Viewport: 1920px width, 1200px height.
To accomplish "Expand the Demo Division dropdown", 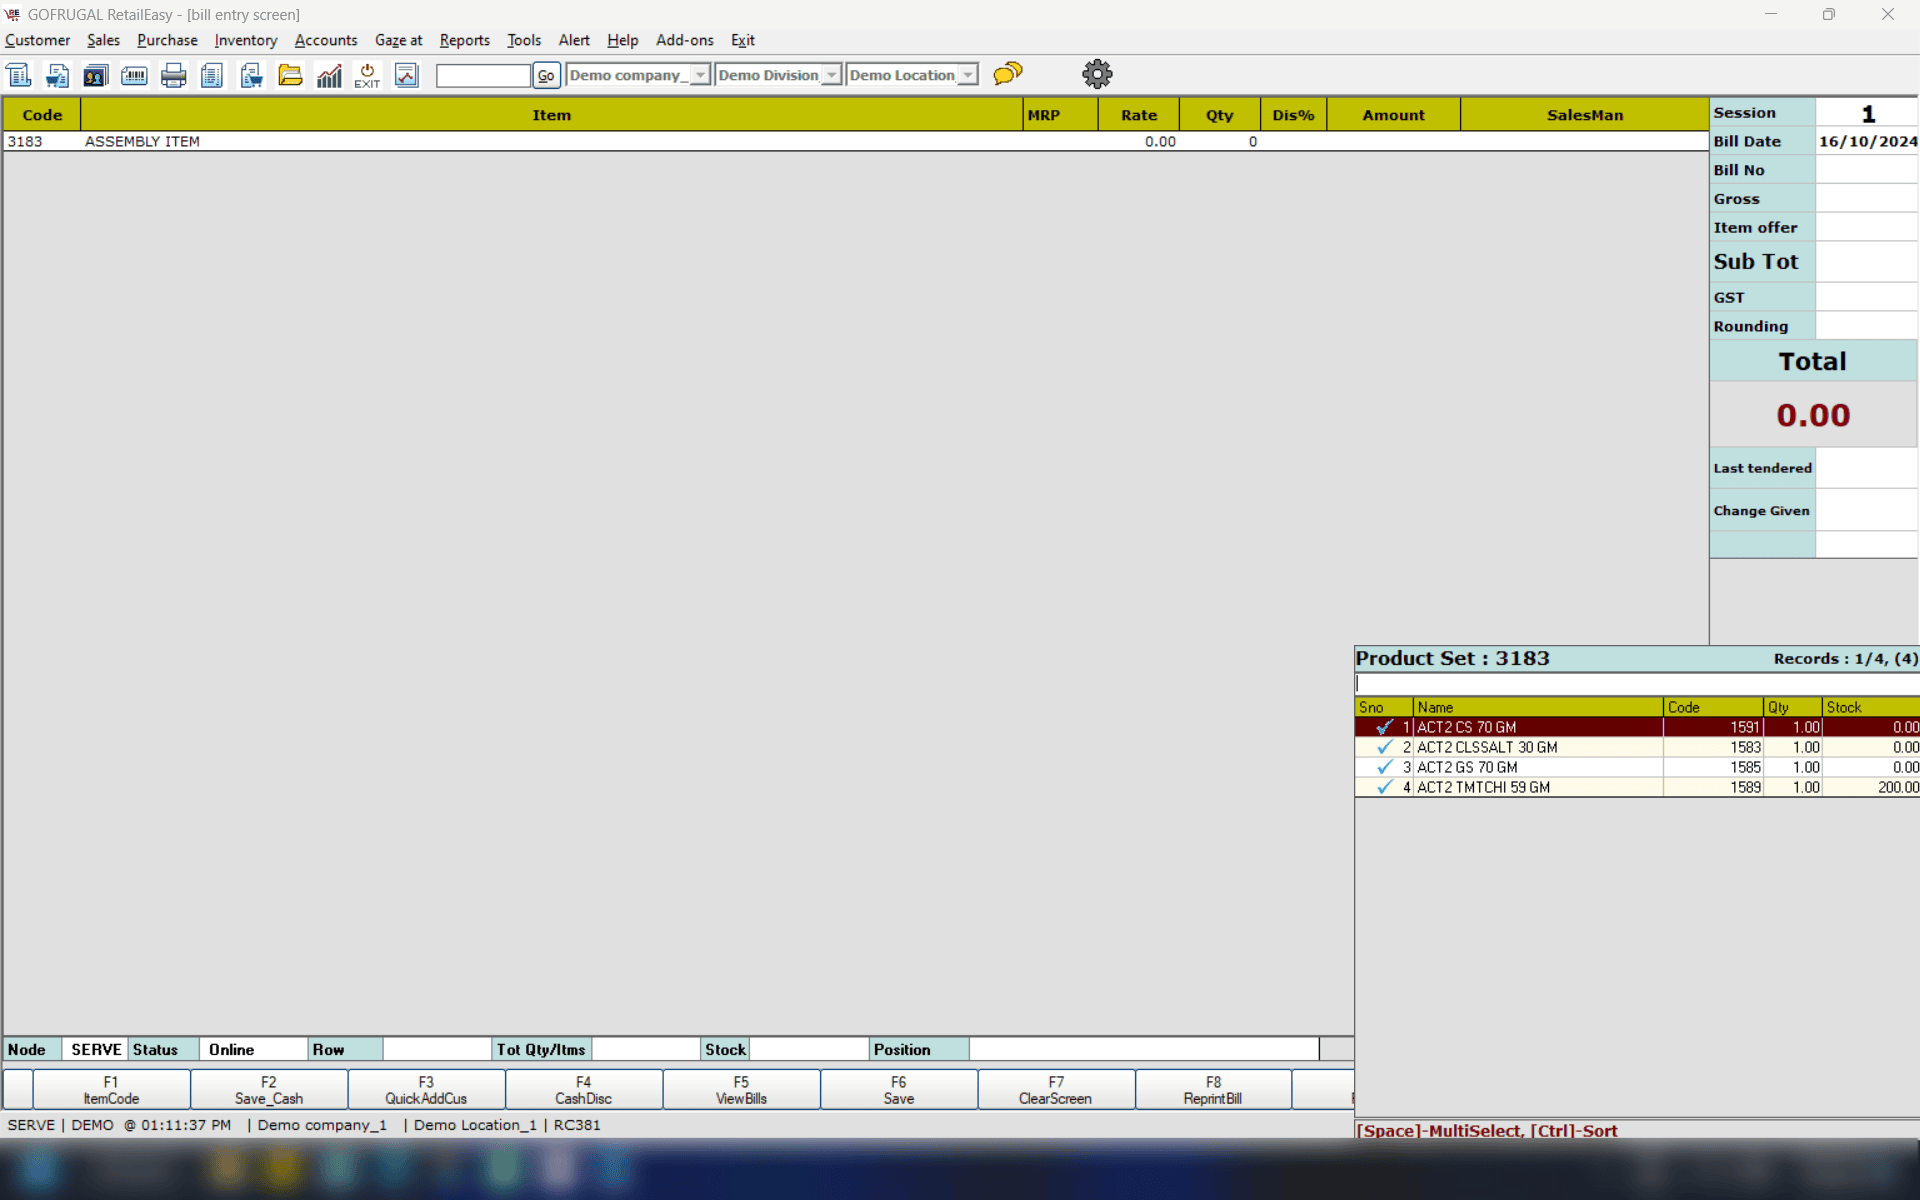I will pos(831,75).
